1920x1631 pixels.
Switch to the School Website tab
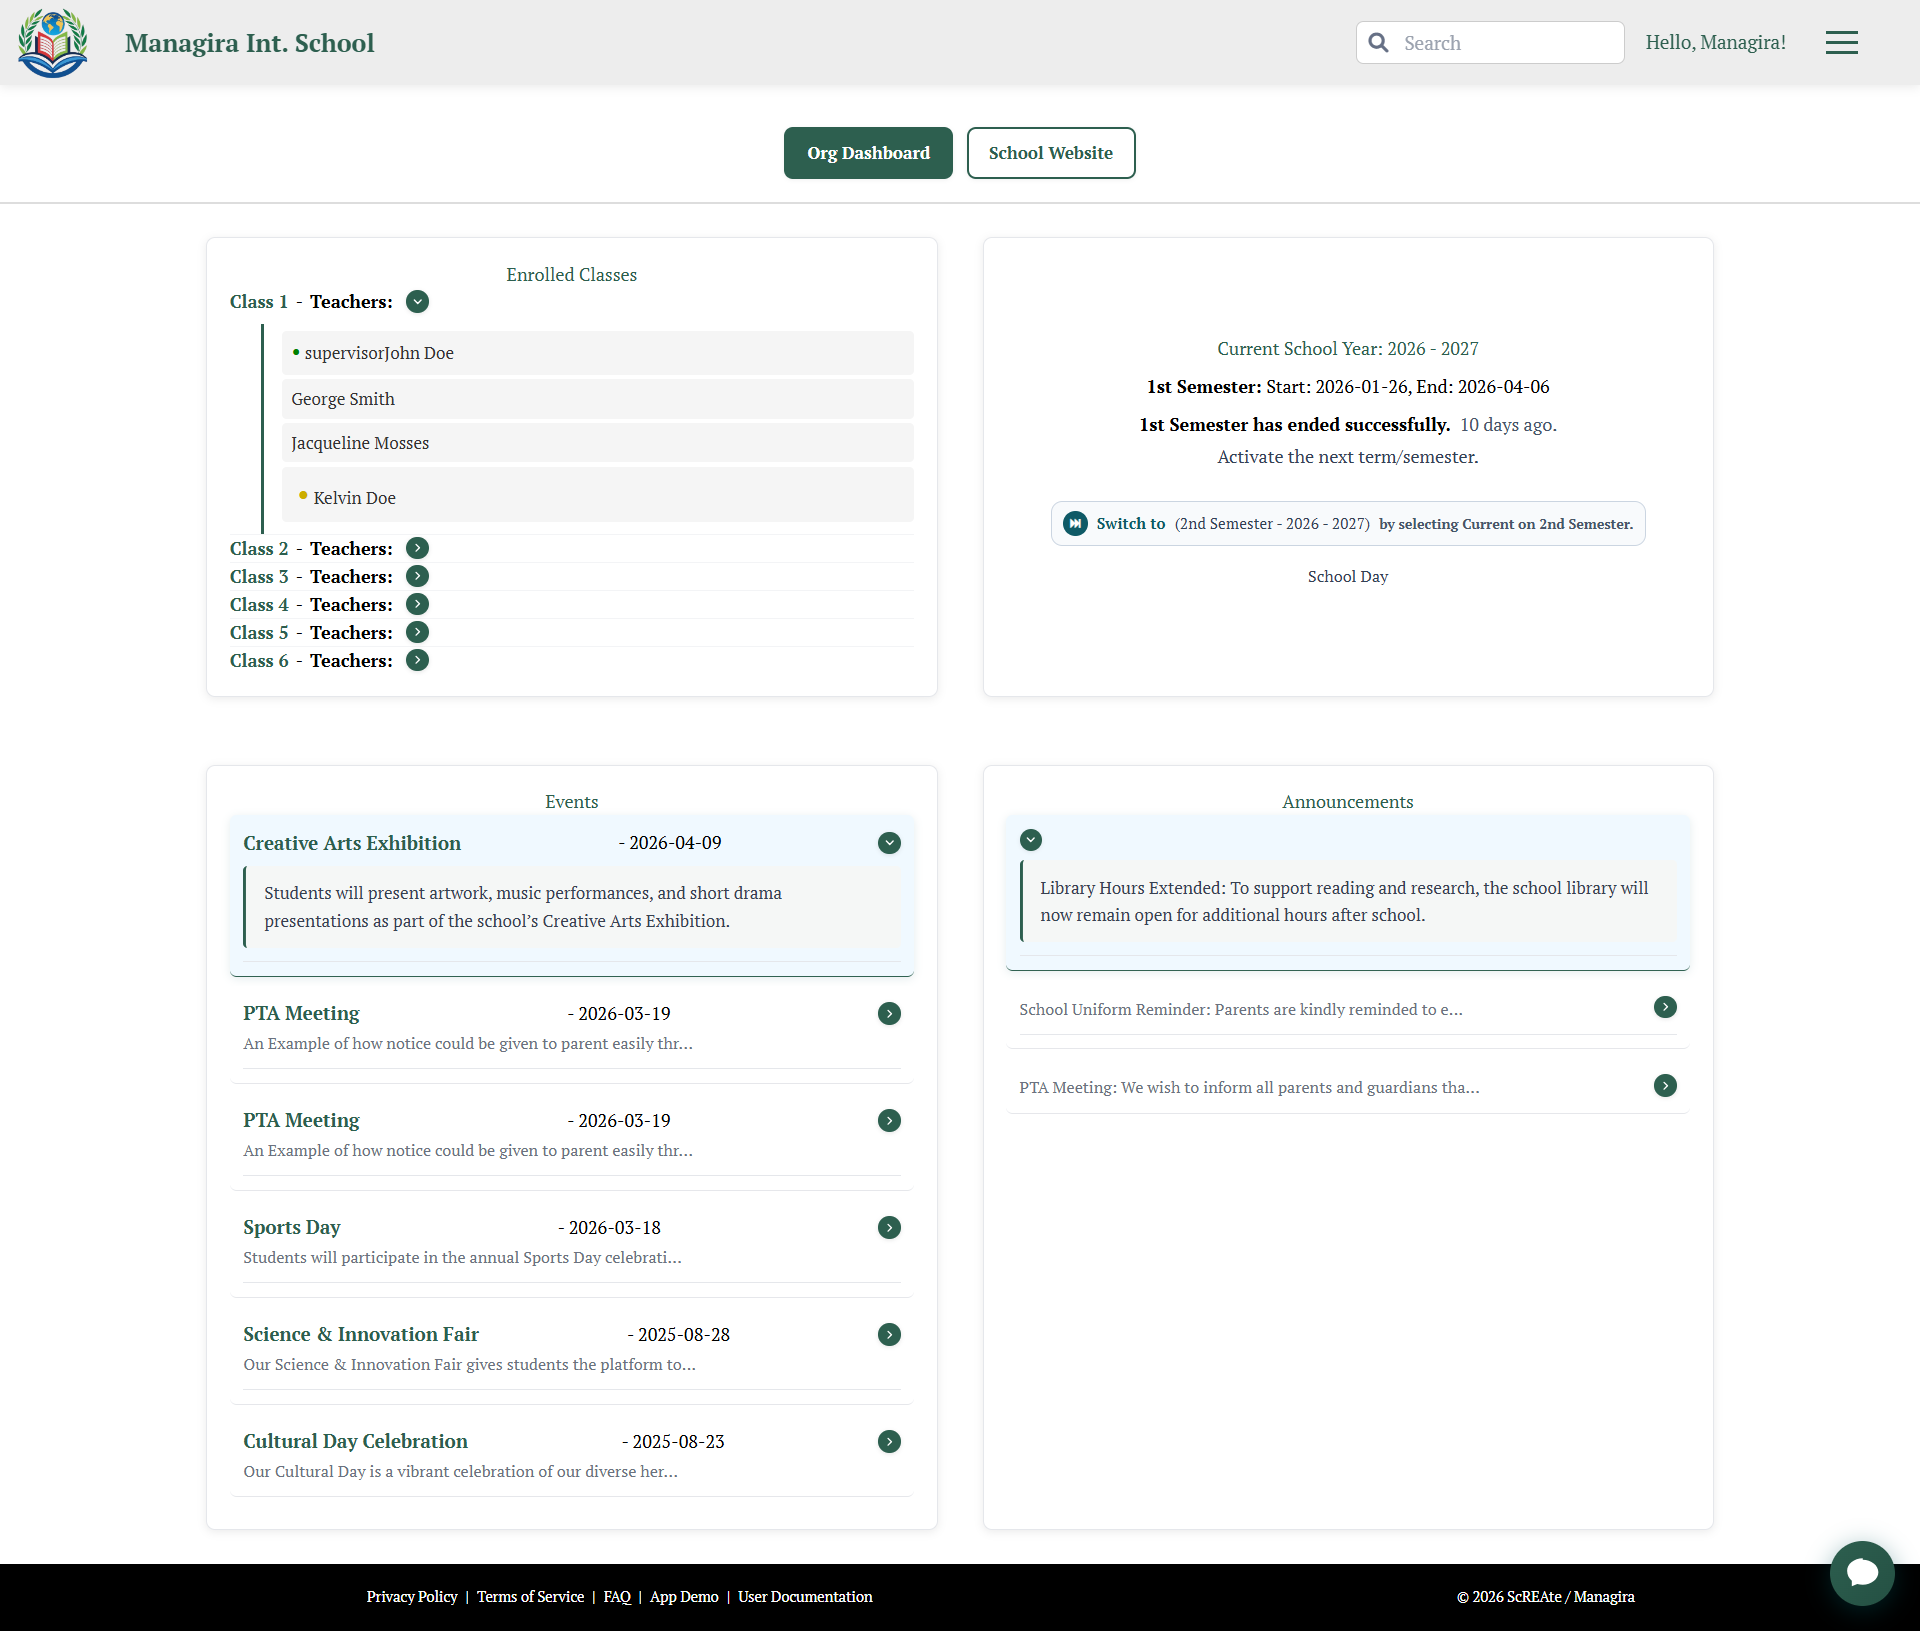[1050, 153]
